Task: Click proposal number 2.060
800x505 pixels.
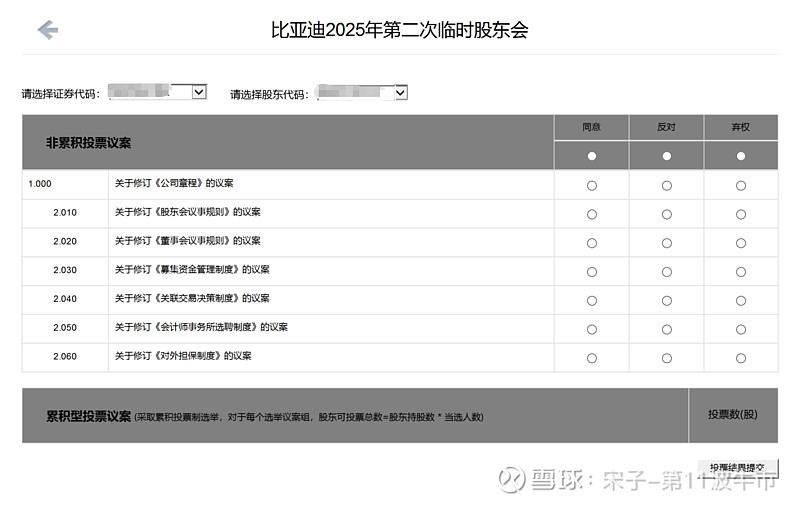Action: coord(65,357)
